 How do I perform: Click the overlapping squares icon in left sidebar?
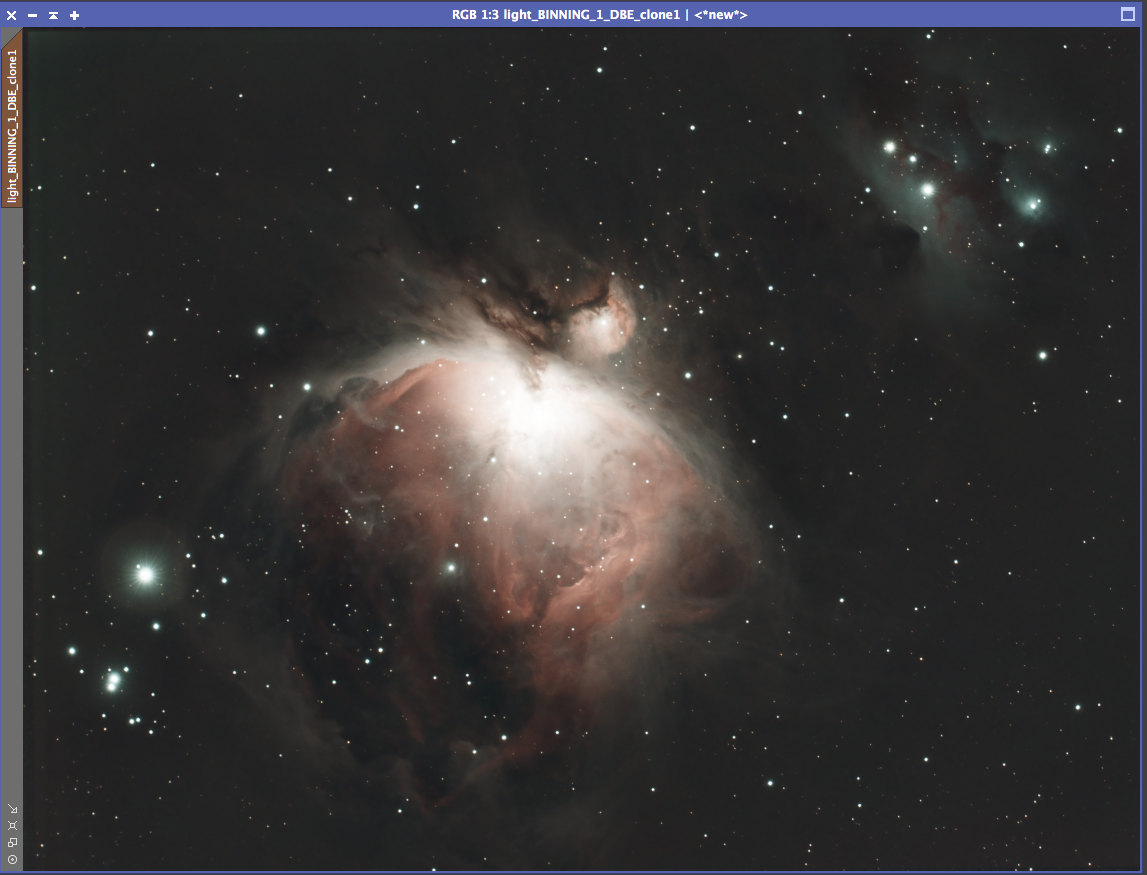coord(12,842)
